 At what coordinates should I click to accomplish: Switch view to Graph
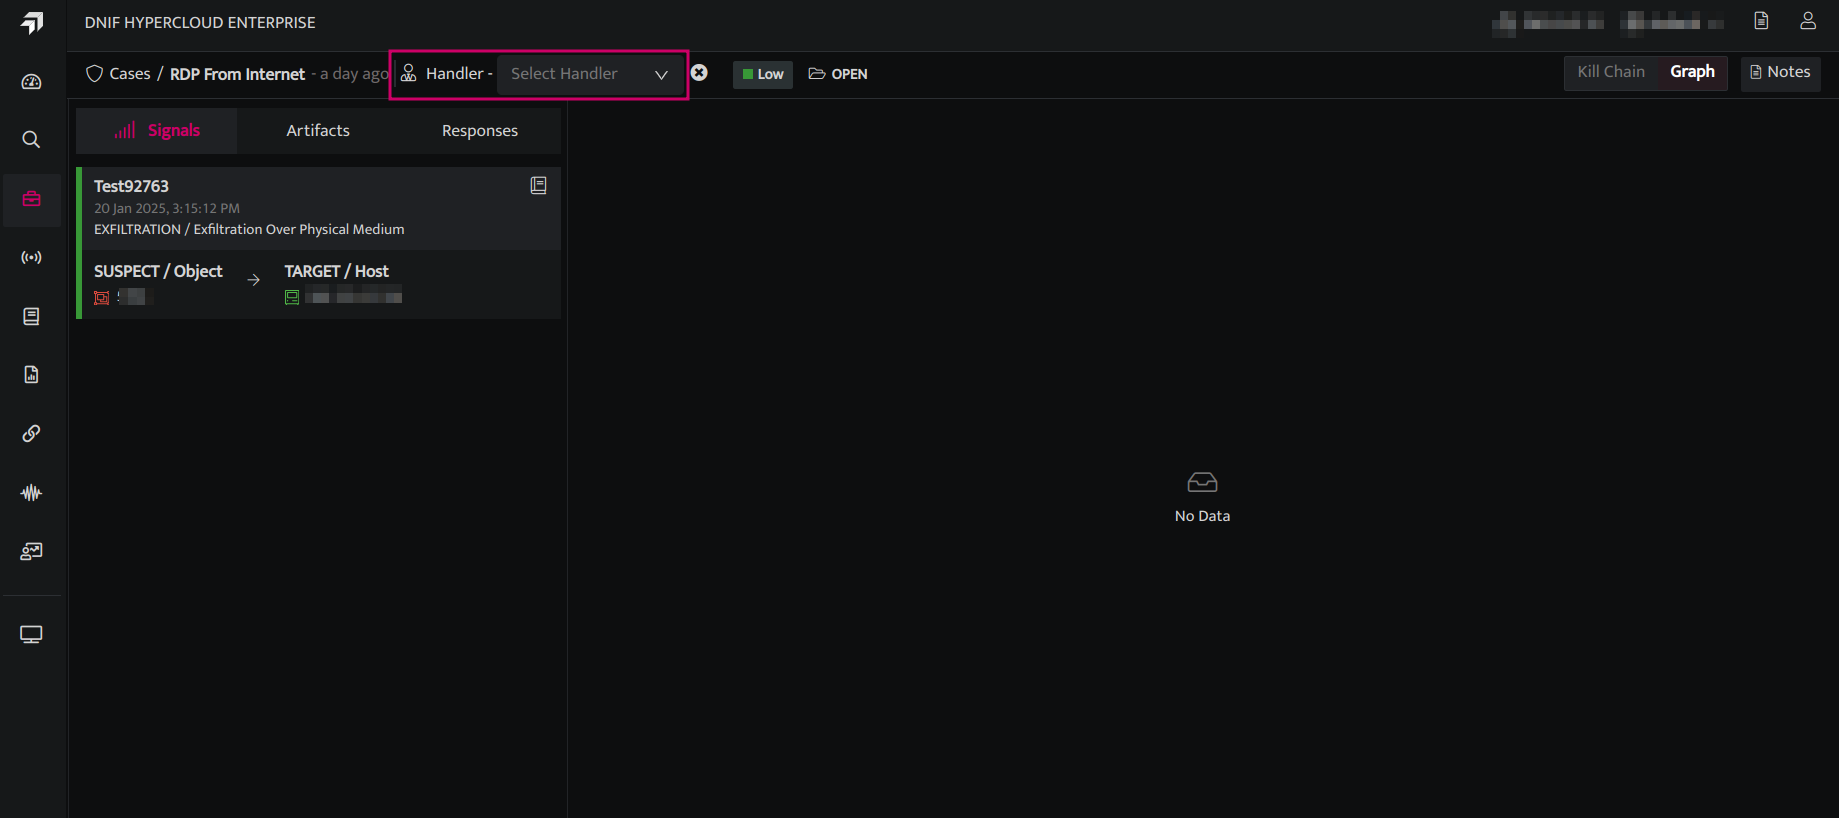coord(1692,72)
